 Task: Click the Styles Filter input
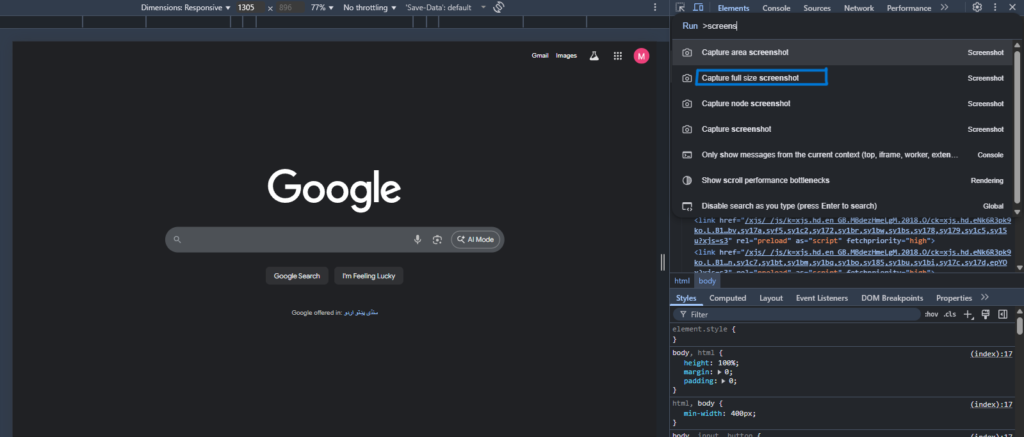point(799,315)
